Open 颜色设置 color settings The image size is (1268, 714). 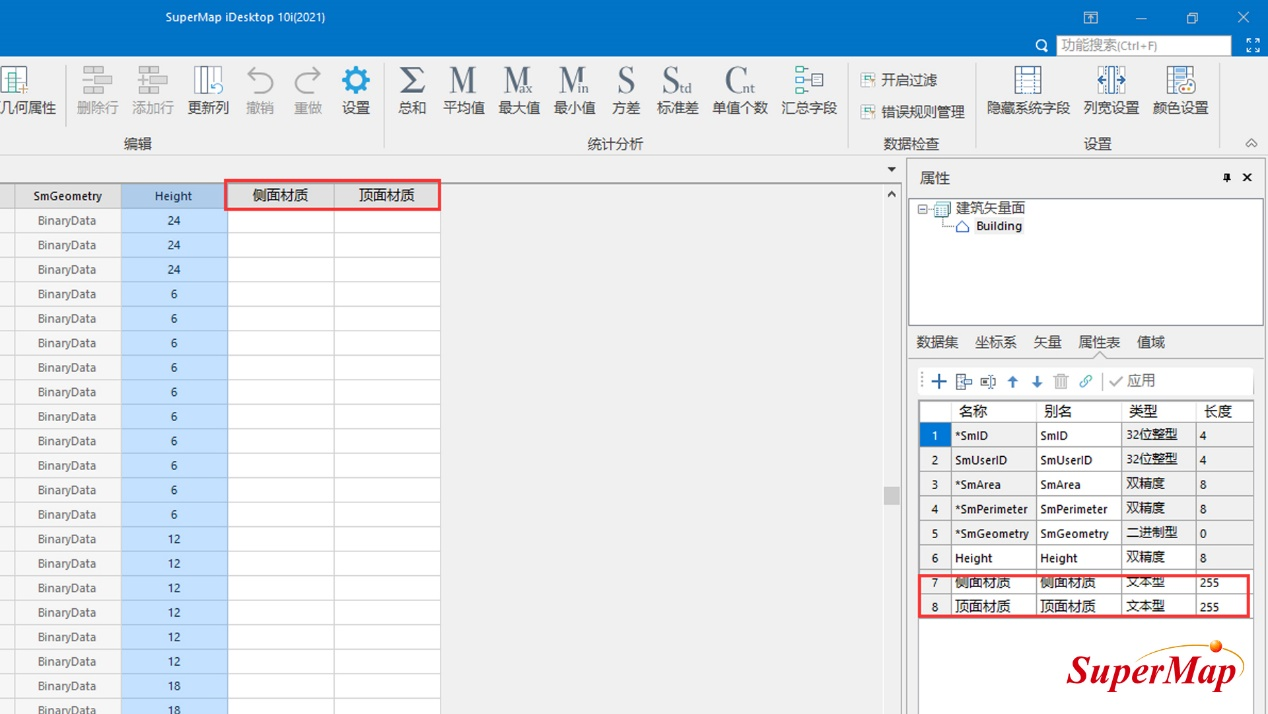[x=1180, y=90]
